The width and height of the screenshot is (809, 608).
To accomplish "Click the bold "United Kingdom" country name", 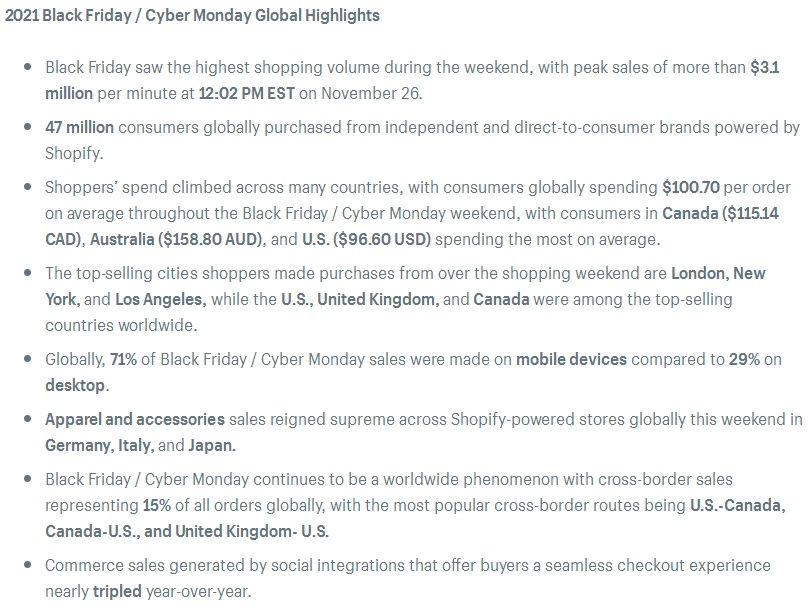I will (x=378, y=299).
